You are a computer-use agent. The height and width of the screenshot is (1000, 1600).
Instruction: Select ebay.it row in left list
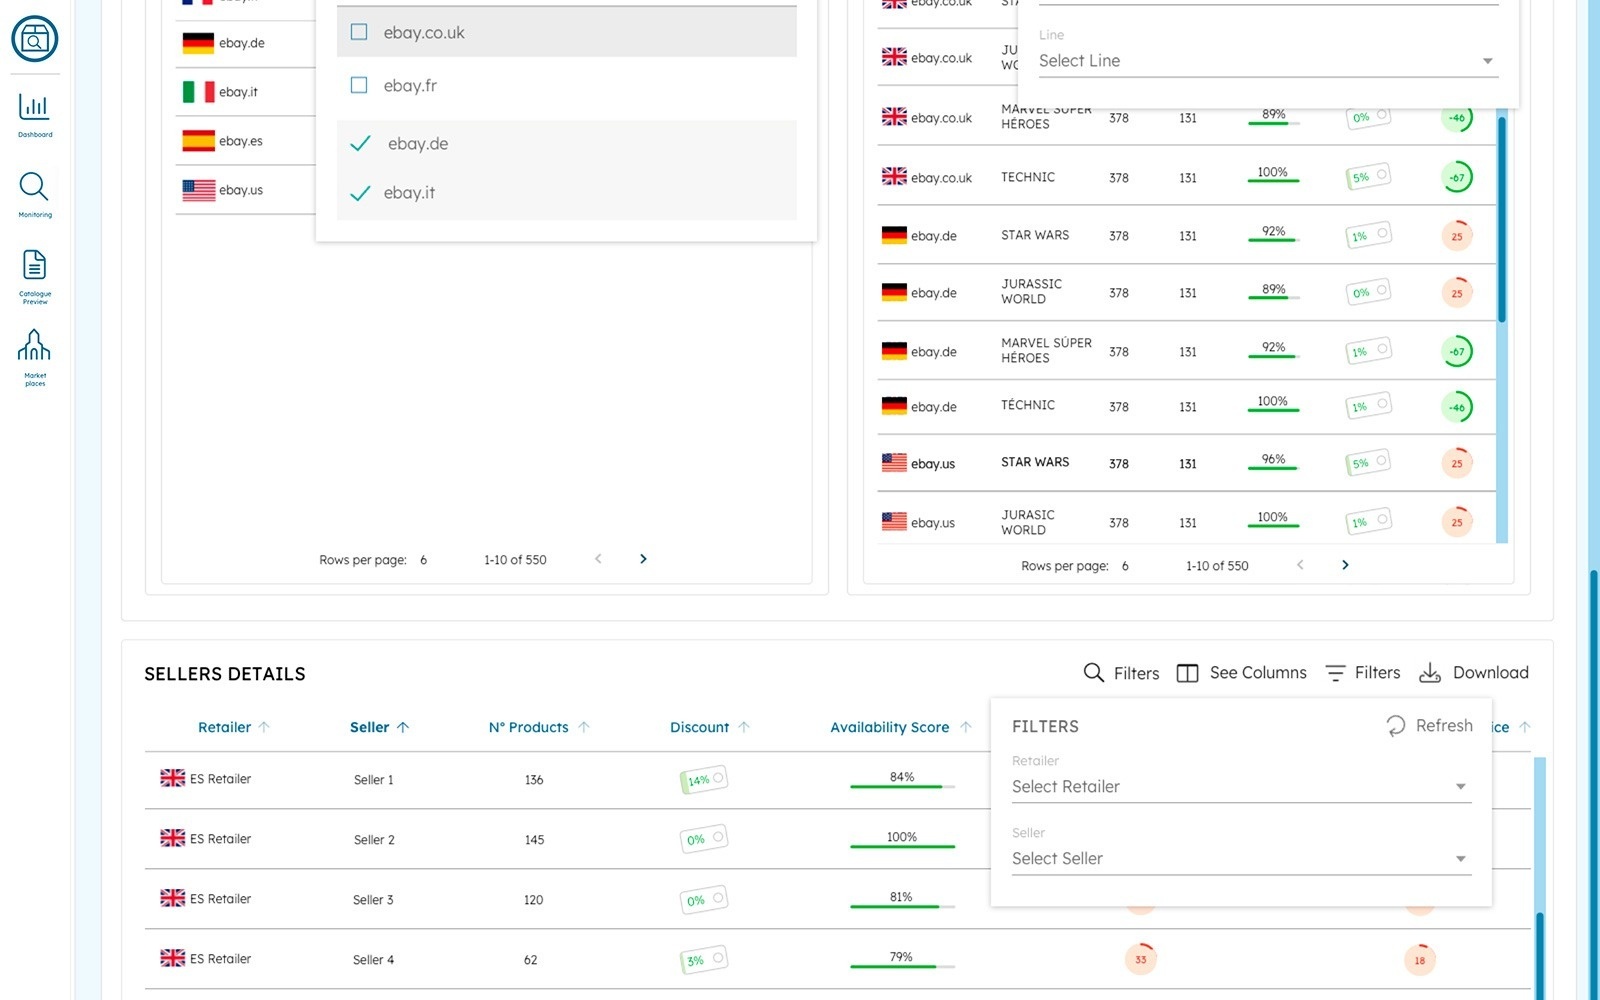245,92
